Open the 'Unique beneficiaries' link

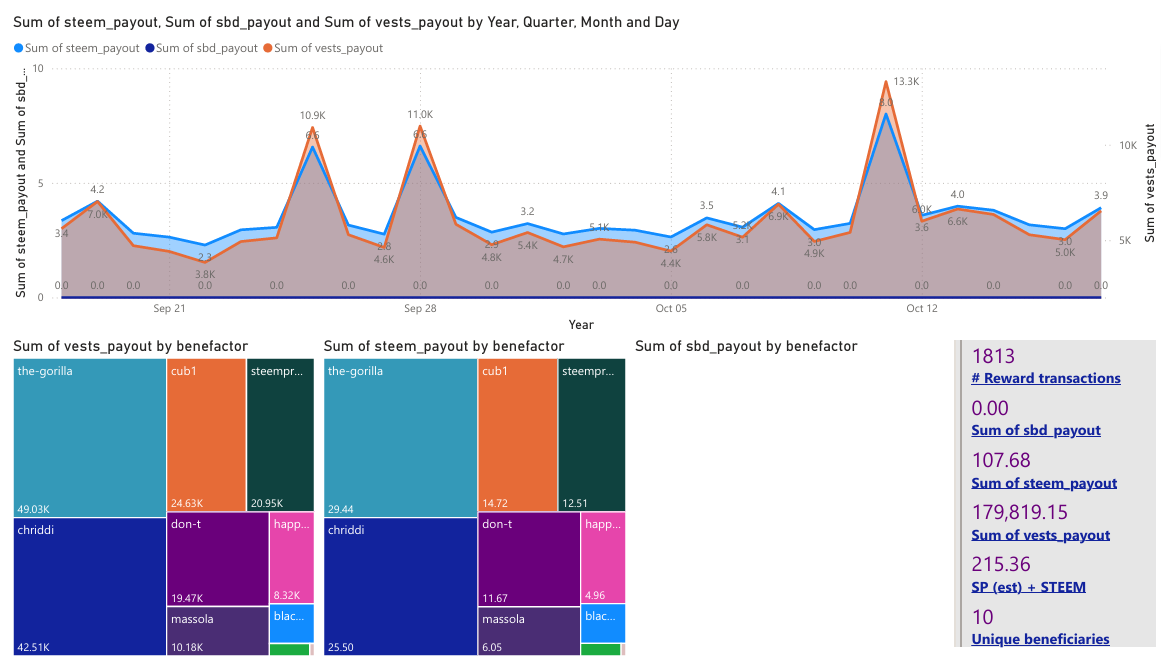(1040, 639)
